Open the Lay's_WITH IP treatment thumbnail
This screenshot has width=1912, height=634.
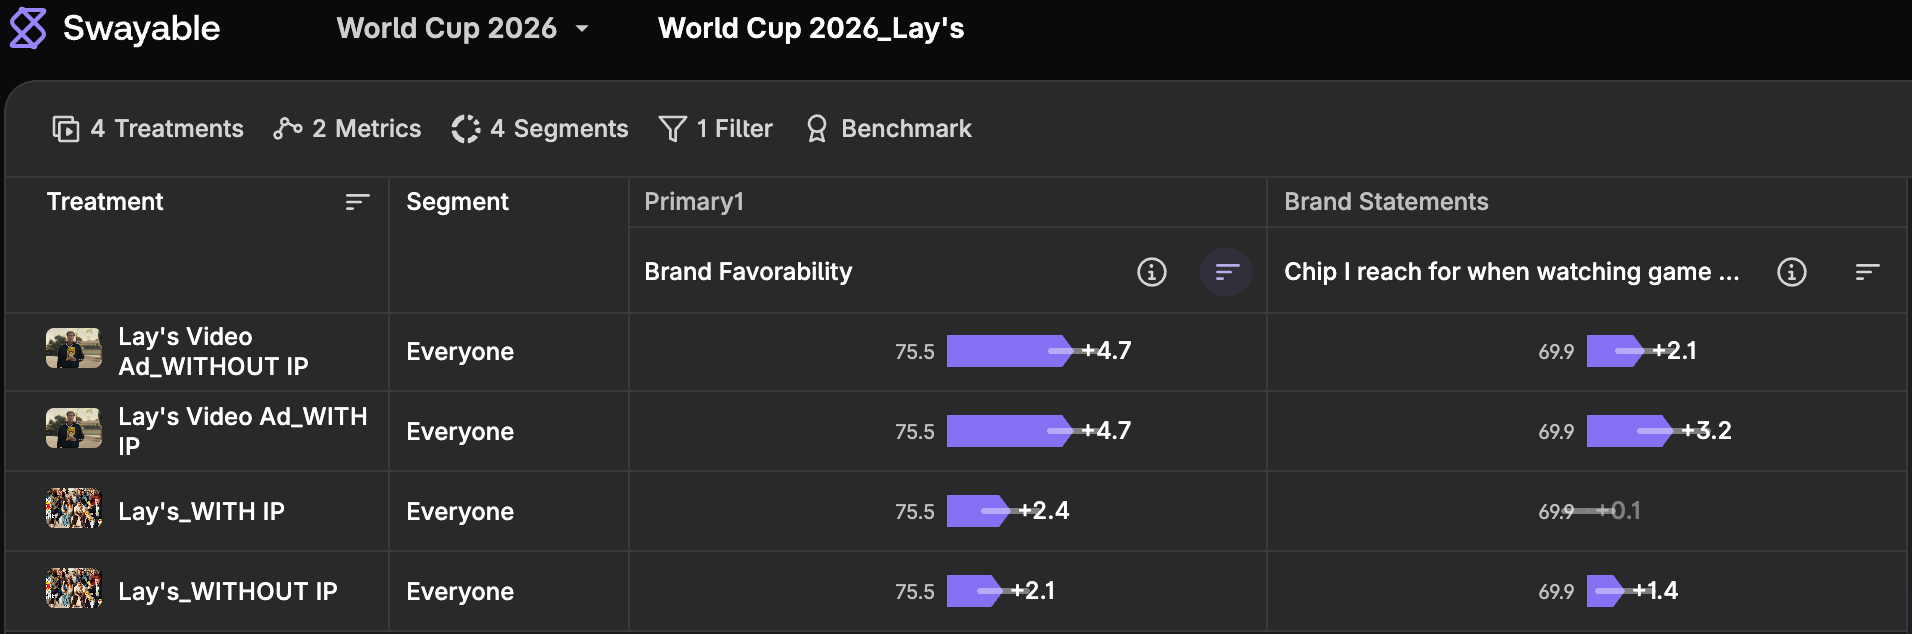74,509
